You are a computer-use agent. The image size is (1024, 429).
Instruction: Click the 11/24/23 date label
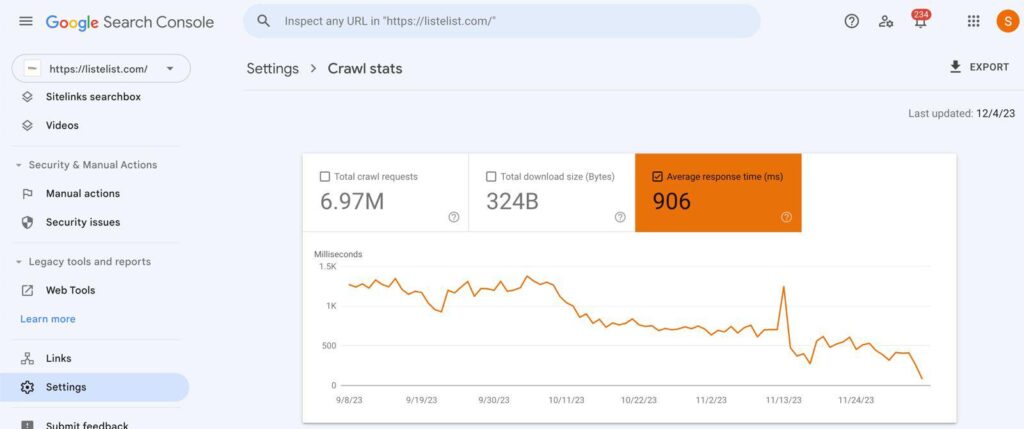pyautogui.click(x=856, y=400)
